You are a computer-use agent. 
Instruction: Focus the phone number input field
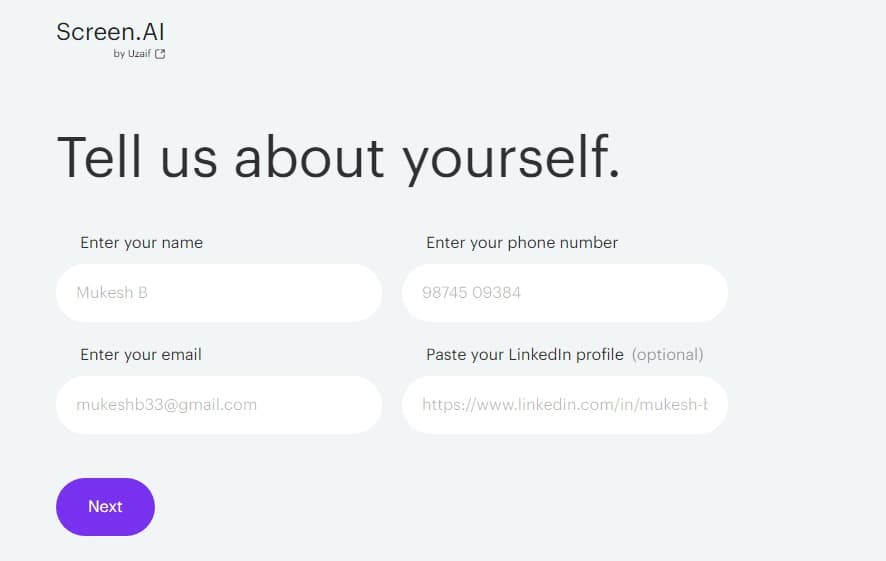coord(564,293)
